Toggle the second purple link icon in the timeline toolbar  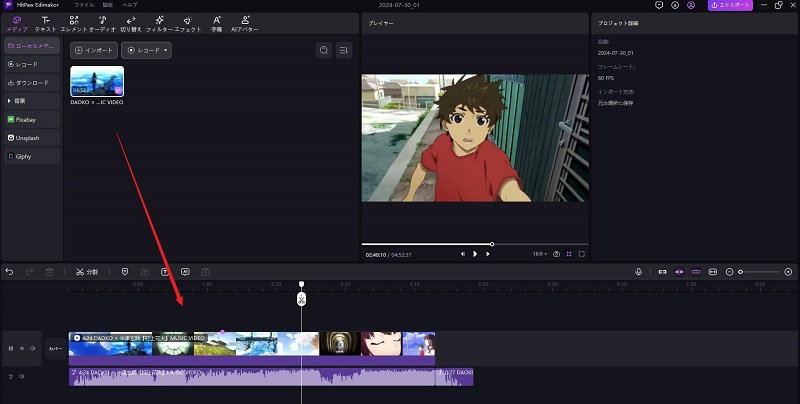point(696,272)
